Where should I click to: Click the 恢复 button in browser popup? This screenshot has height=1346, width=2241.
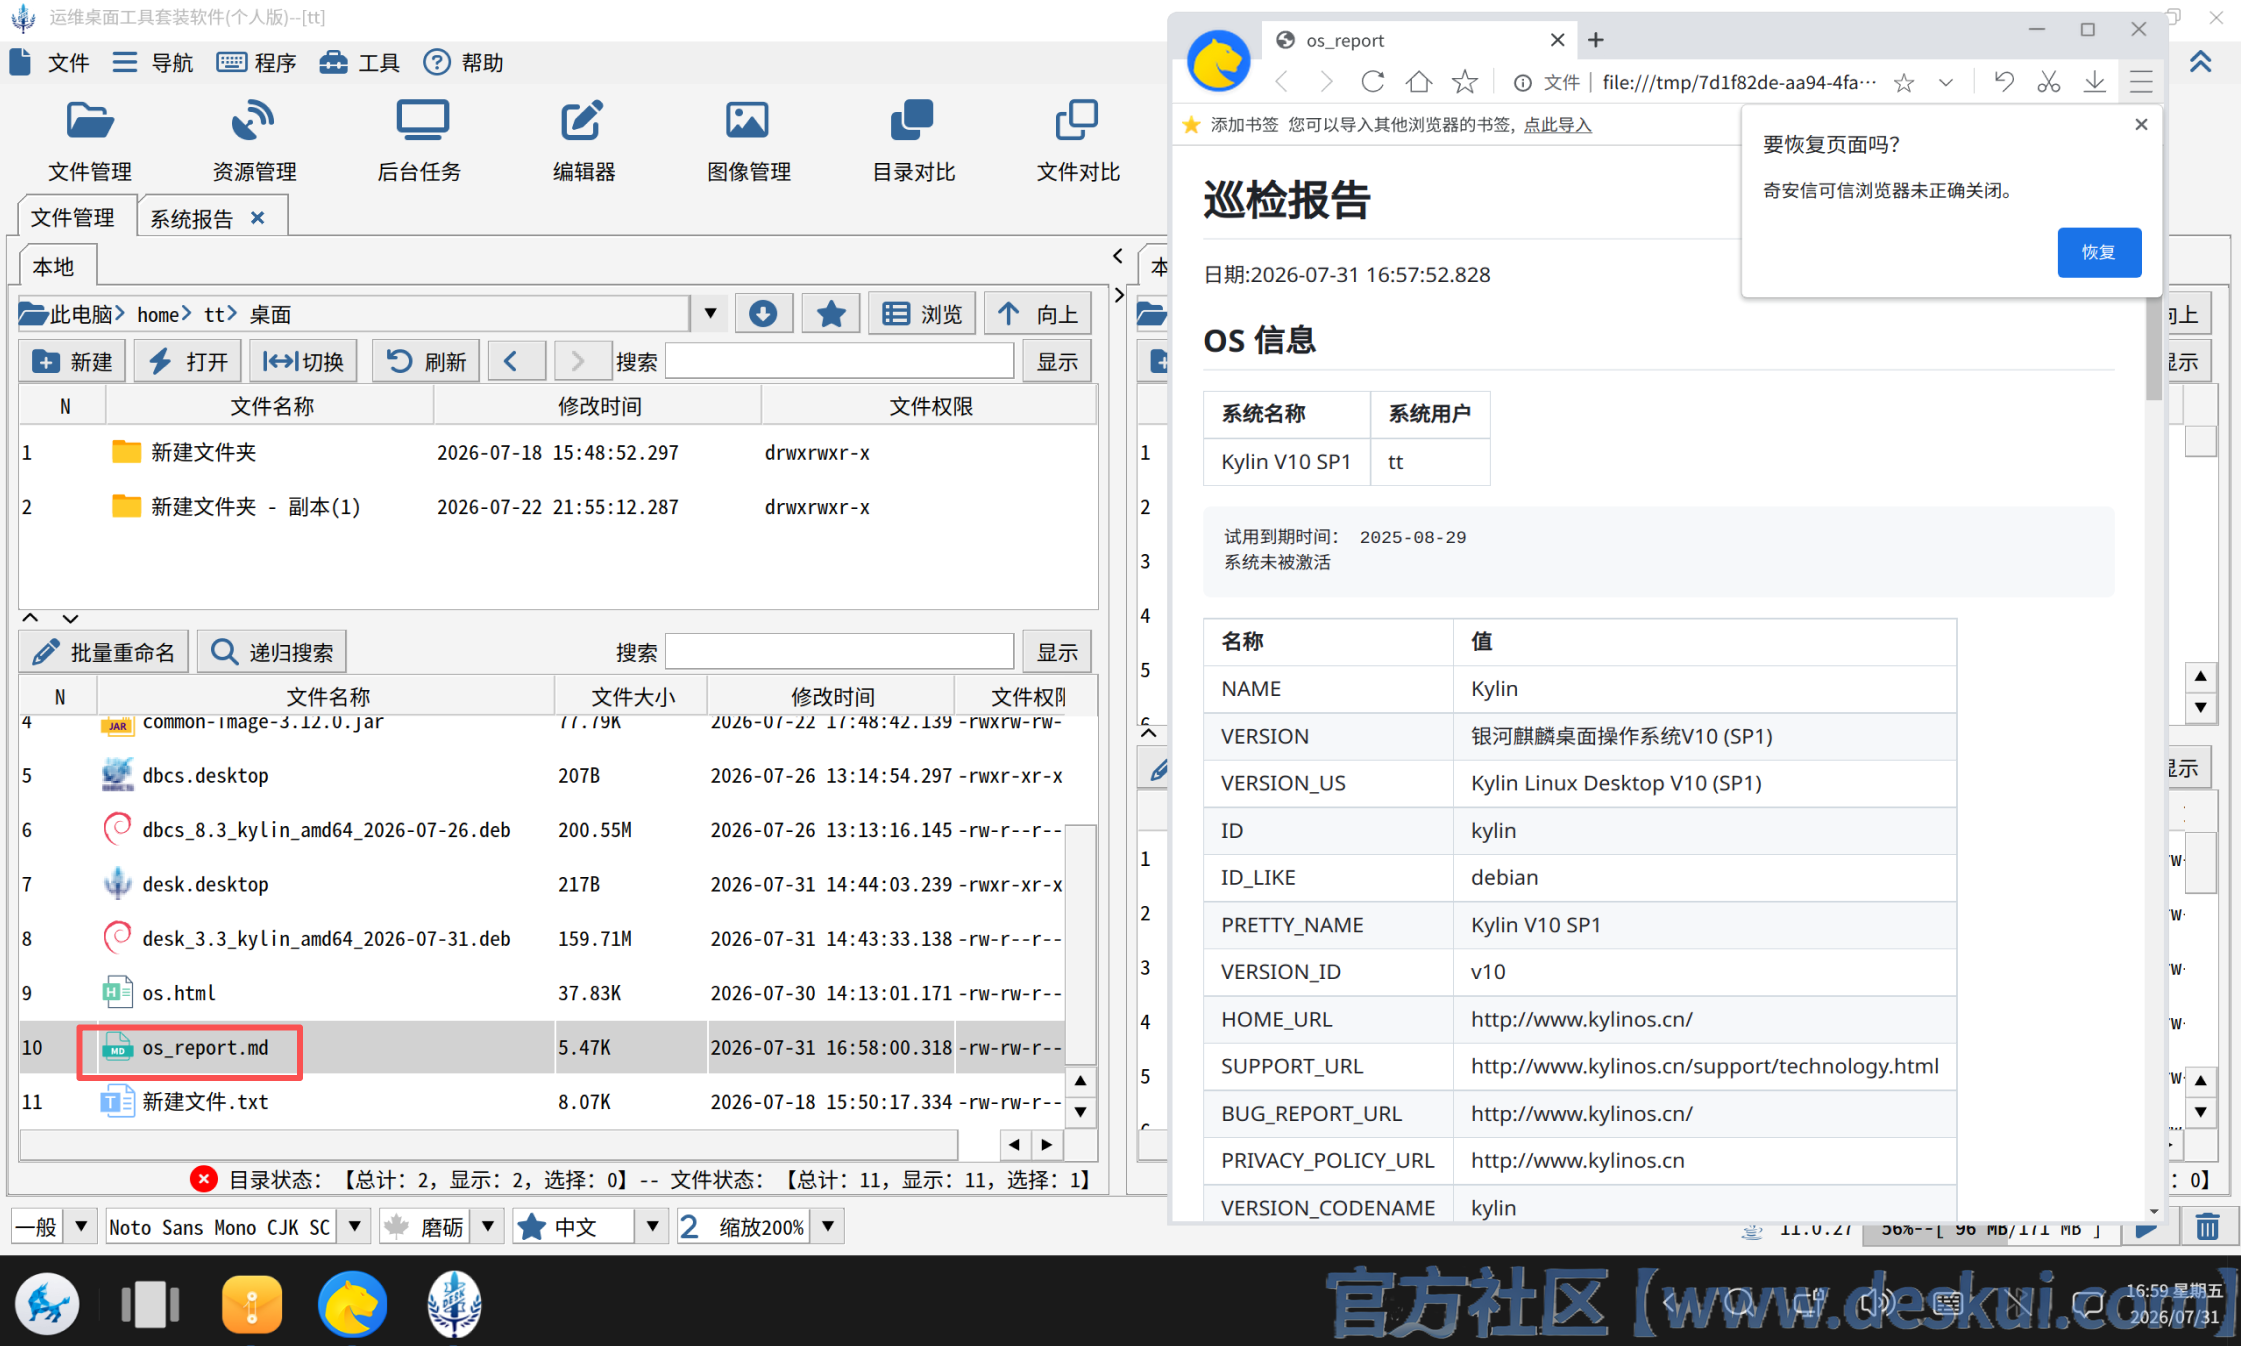click(2098, 252)
